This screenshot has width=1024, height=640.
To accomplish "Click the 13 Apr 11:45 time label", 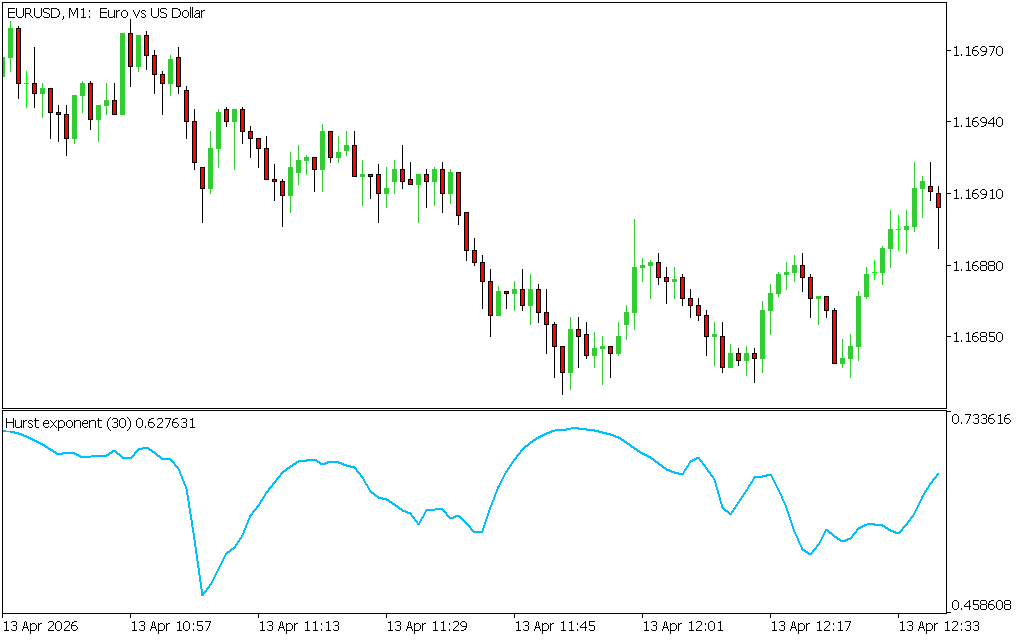I will (x=555, y=627).
